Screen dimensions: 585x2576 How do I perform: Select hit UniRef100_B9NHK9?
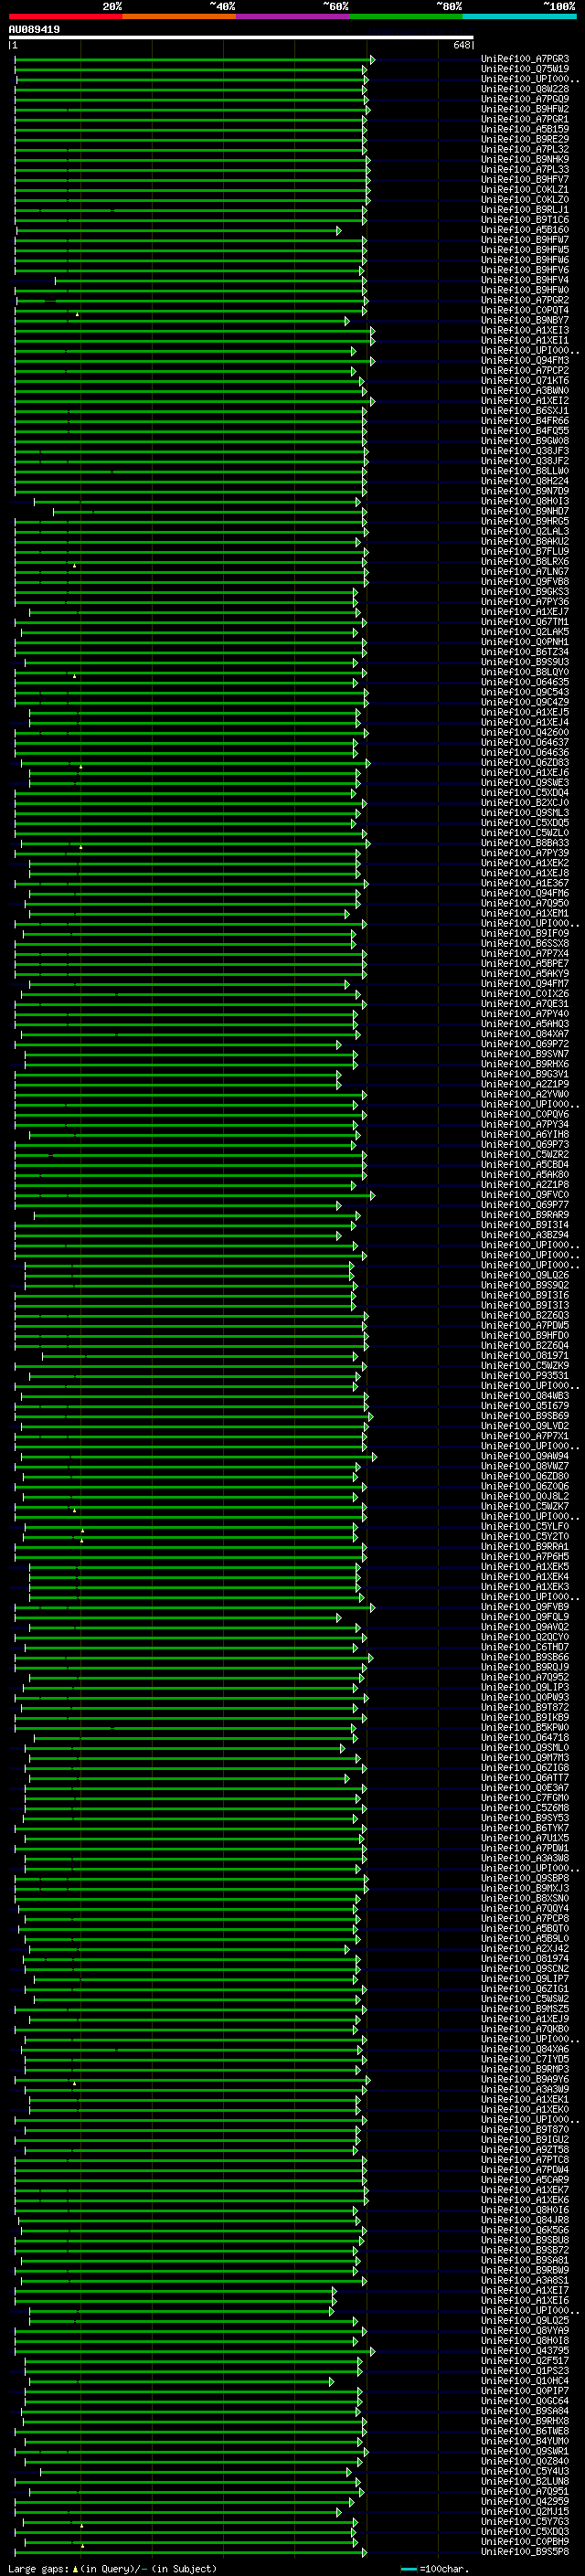[525, 159]
